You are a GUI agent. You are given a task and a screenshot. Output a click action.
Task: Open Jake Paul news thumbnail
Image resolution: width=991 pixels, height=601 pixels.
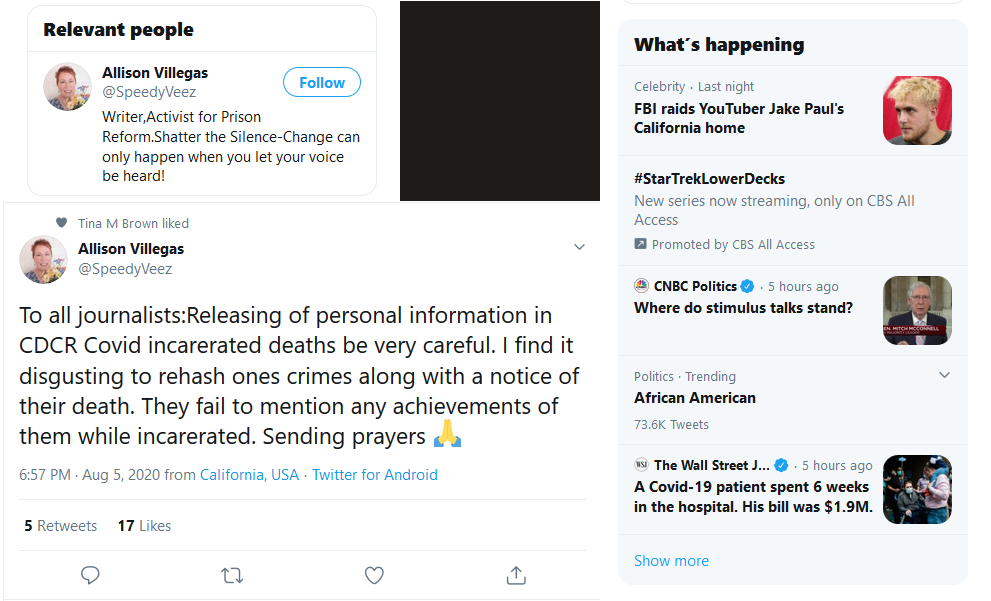pos(917,110)
